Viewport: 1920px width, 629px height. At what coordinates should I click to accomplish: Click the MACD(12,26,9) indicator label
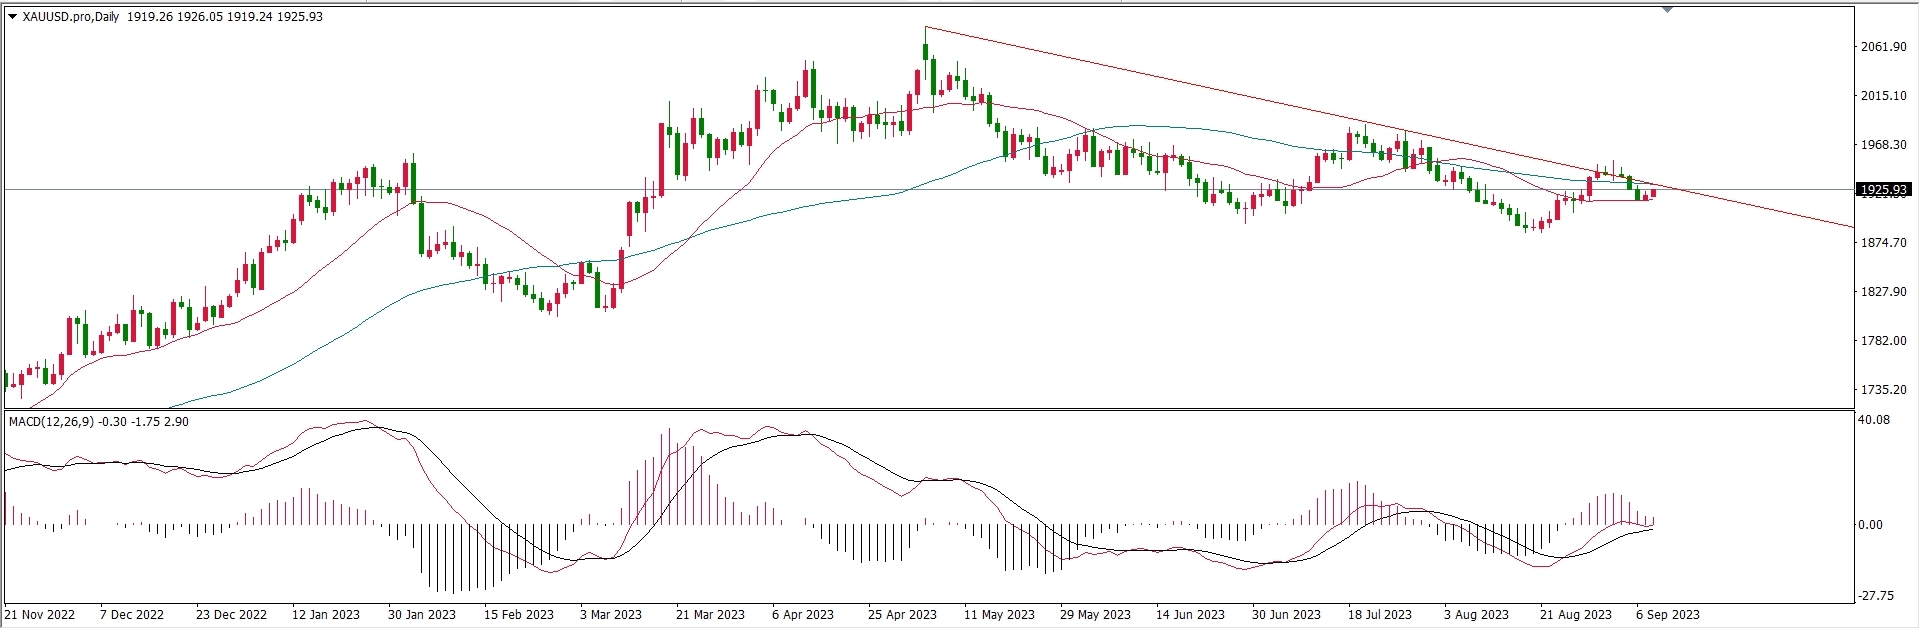[x=50, y=422]
